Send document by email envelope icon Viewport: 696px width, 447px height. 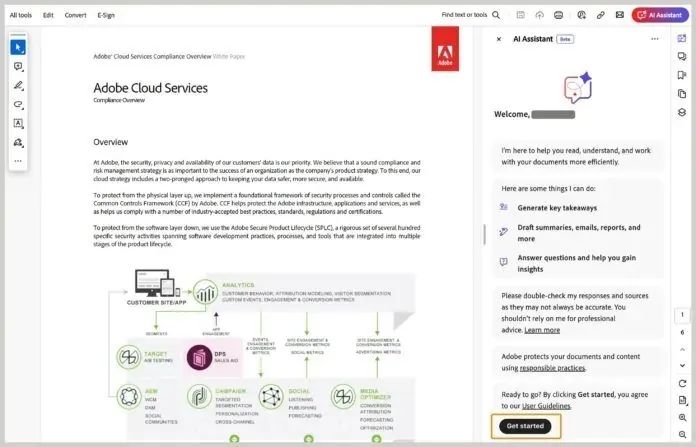click(x=620, y=15)
